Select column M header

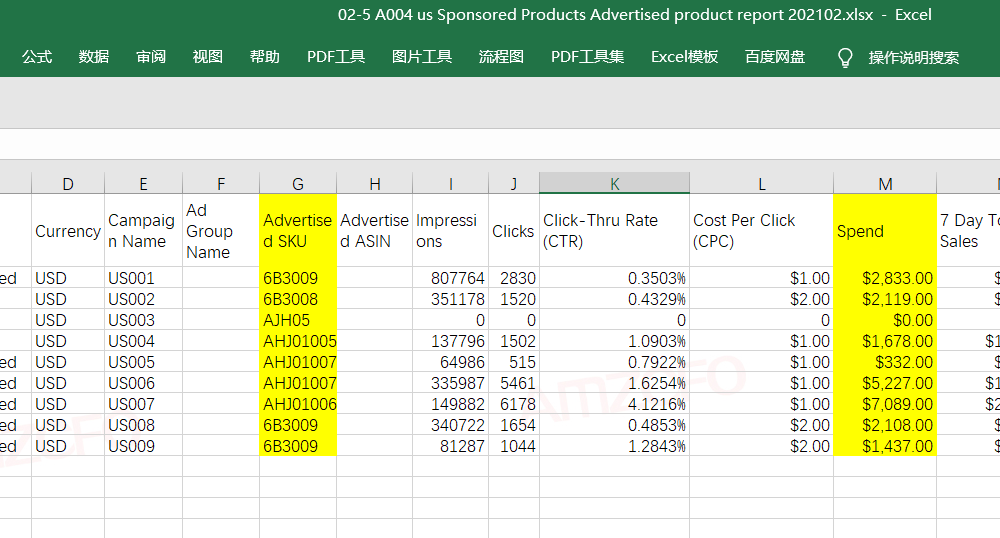click(885, 184)
